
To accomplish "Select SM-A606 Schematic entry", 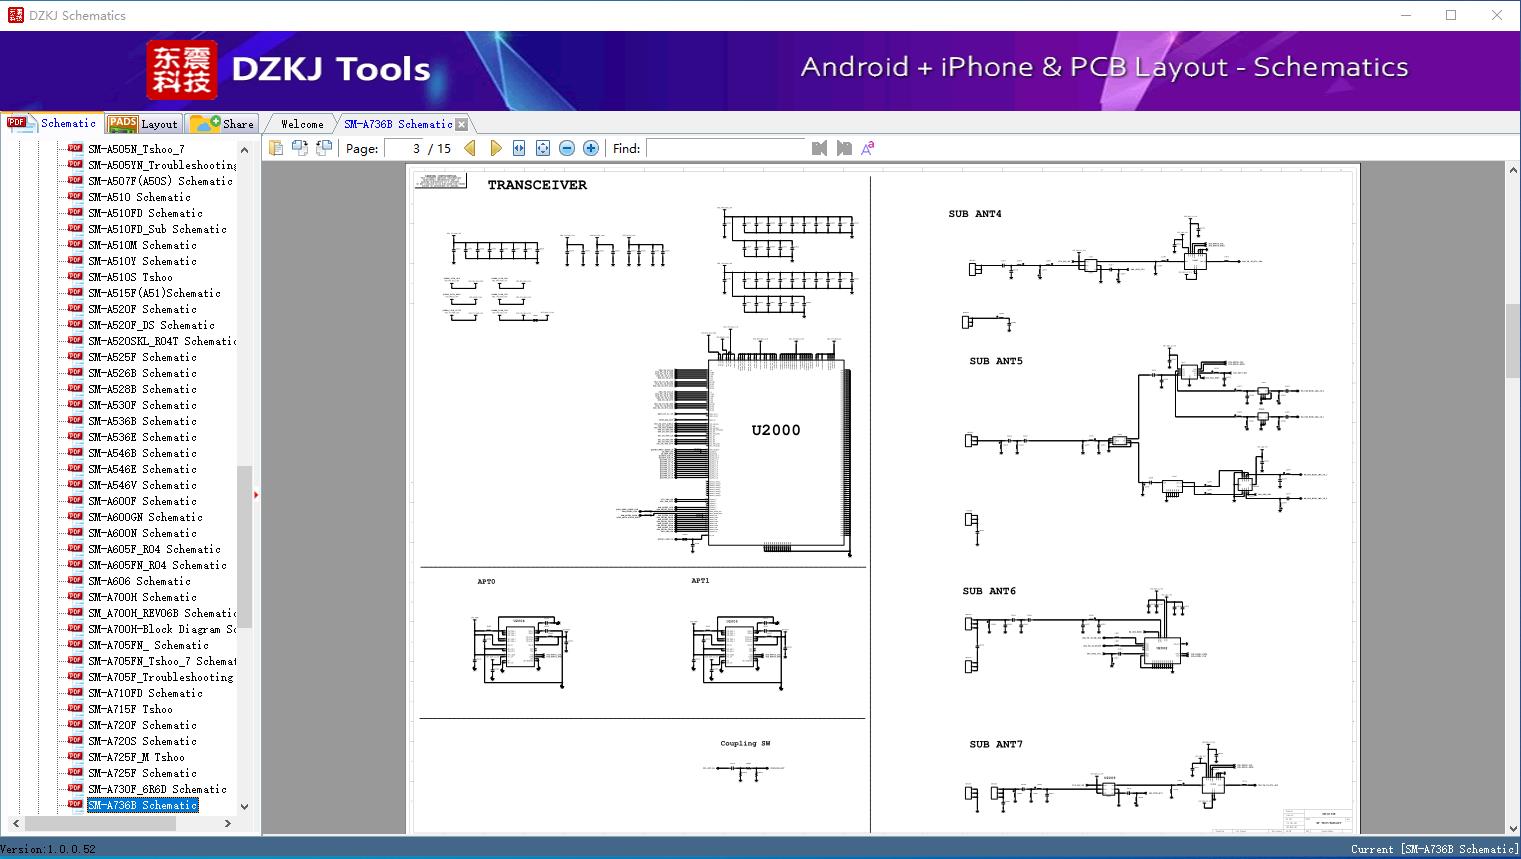I will tap(139, 581).
